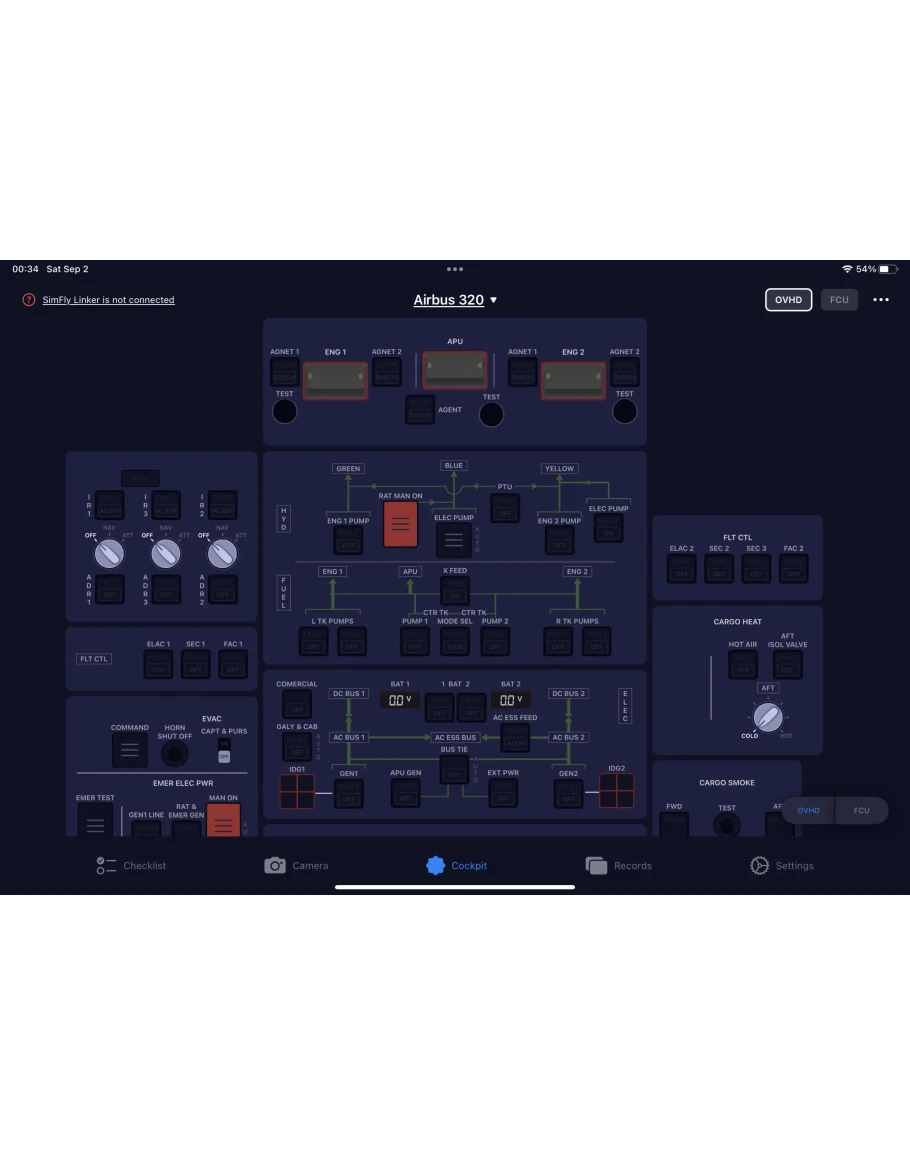The image size is (910, 1155).
Task: Flip the CAPT & PURS switch
Action: pos(224,750)
